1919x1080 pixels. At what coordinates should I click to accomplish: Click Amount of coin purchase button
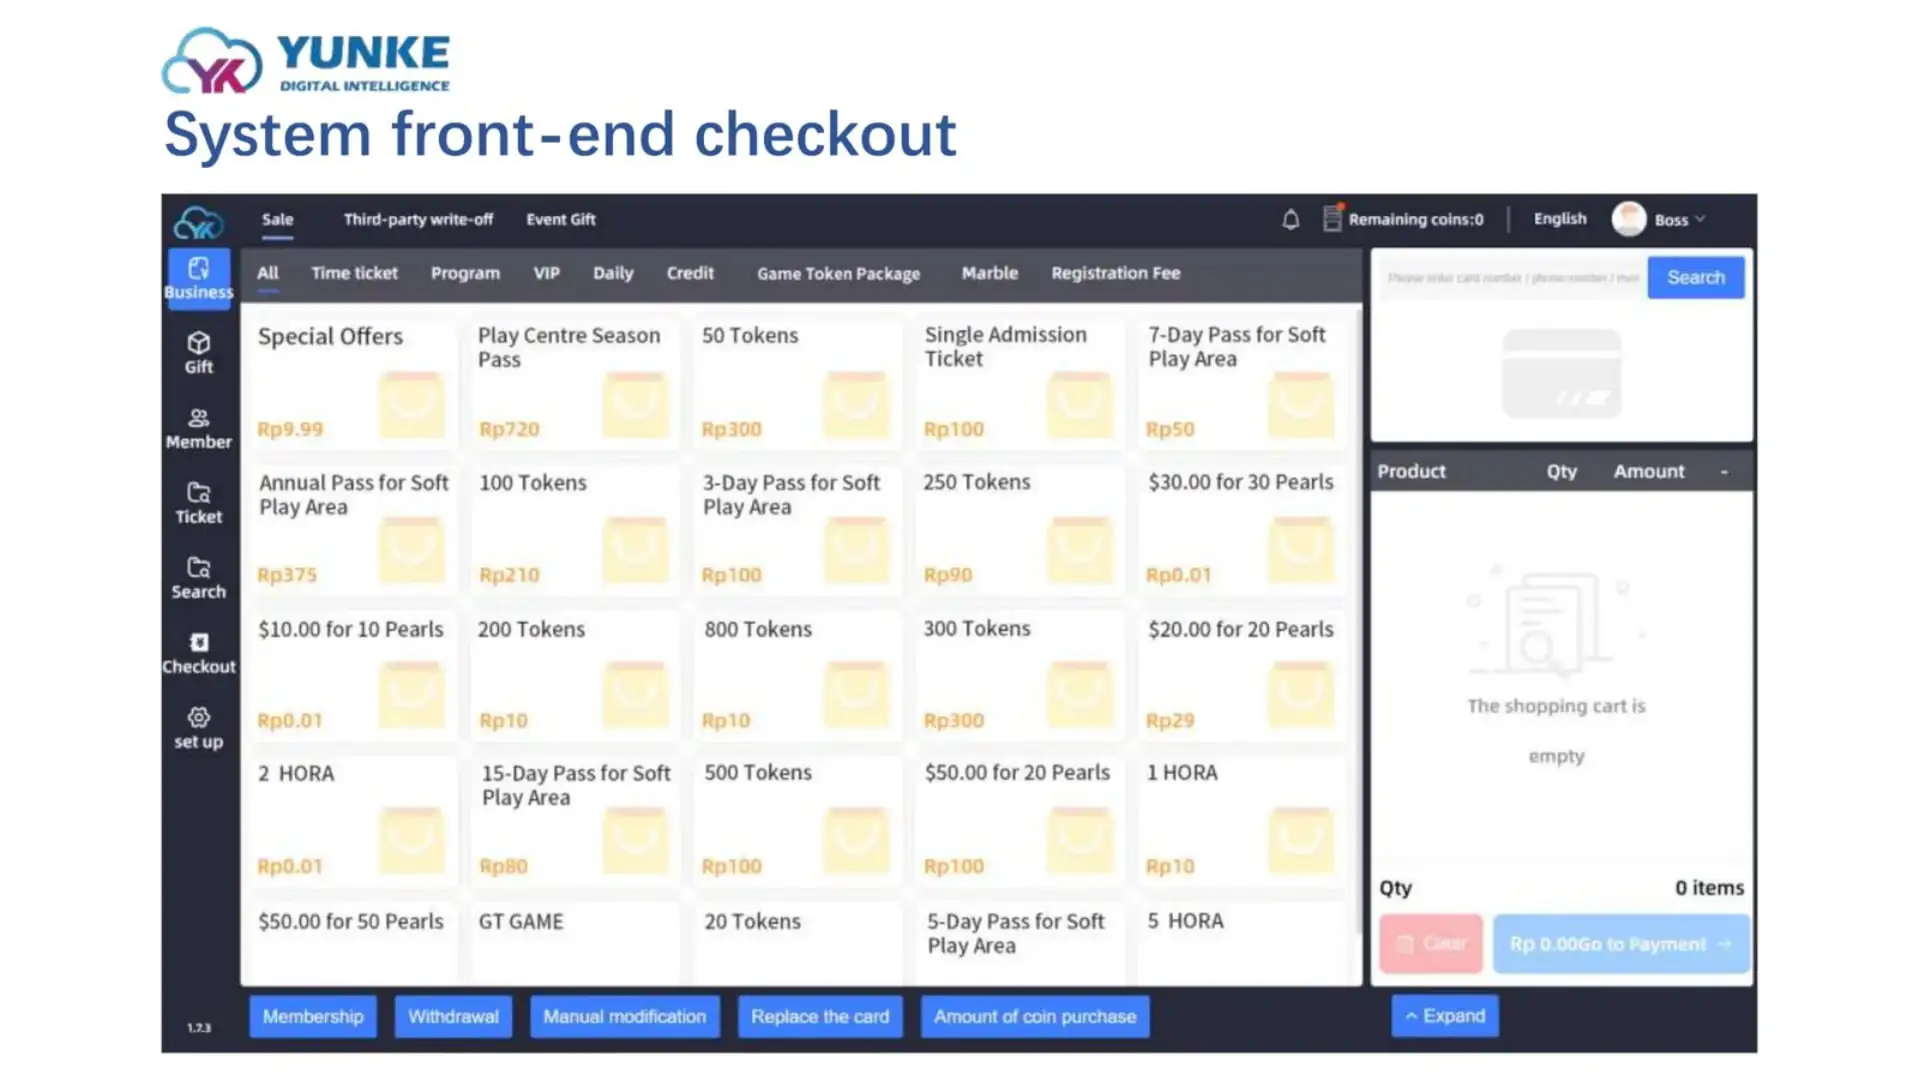(x=1035, y=1016)
